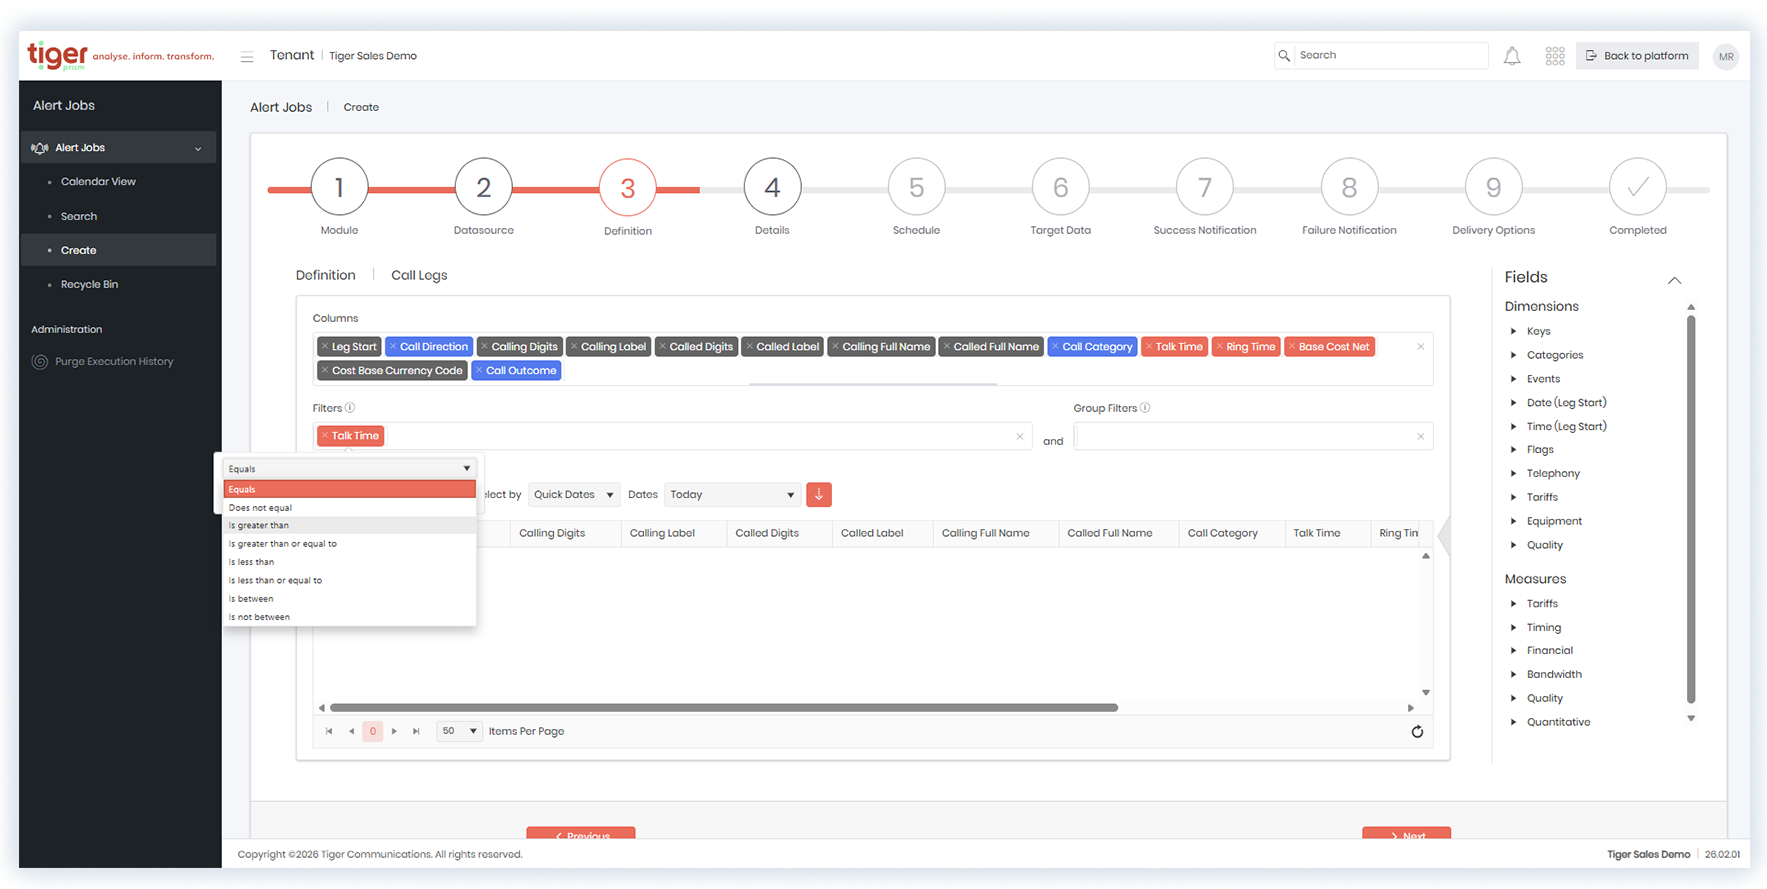Open Recycle Bin in the sidebar
Image resolution: width=1767 pixels, height=889 pixels.
(89, 285)
